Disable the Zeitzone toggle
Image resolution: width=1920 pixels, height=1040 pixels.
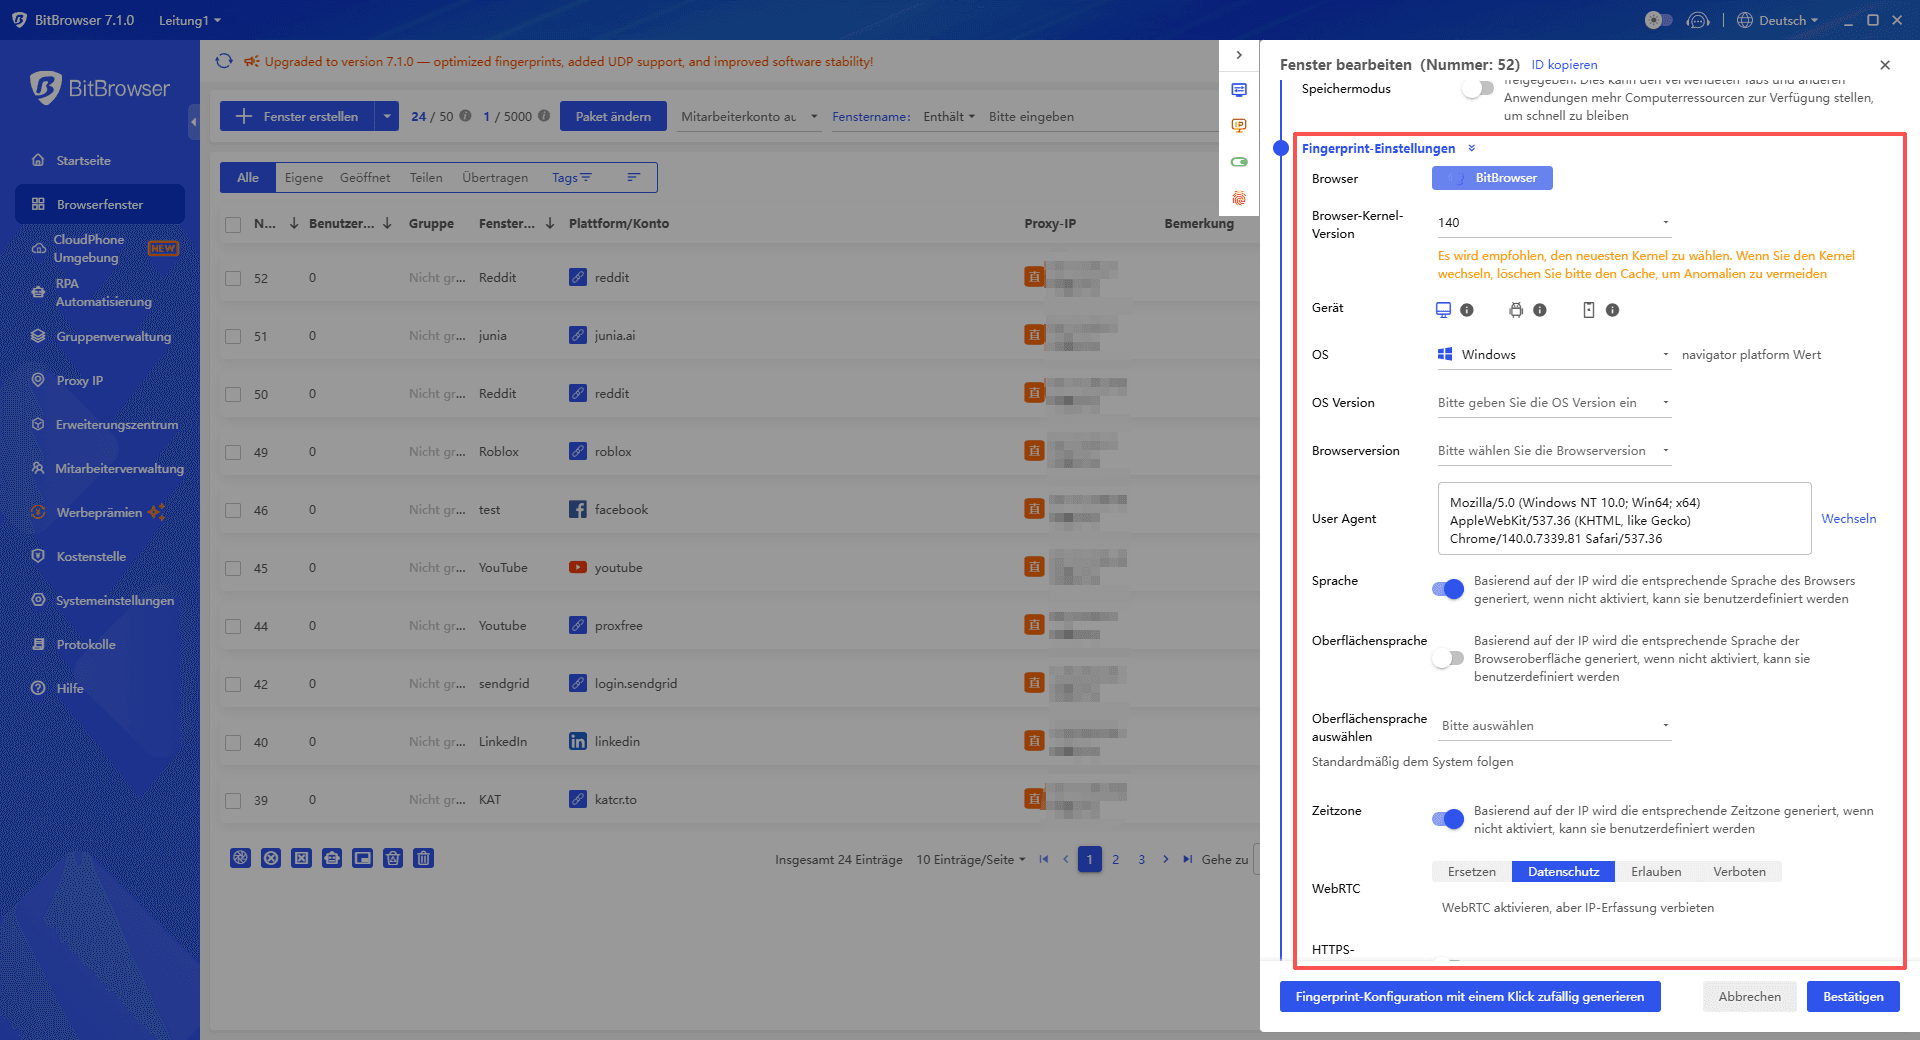(1447, 819)
